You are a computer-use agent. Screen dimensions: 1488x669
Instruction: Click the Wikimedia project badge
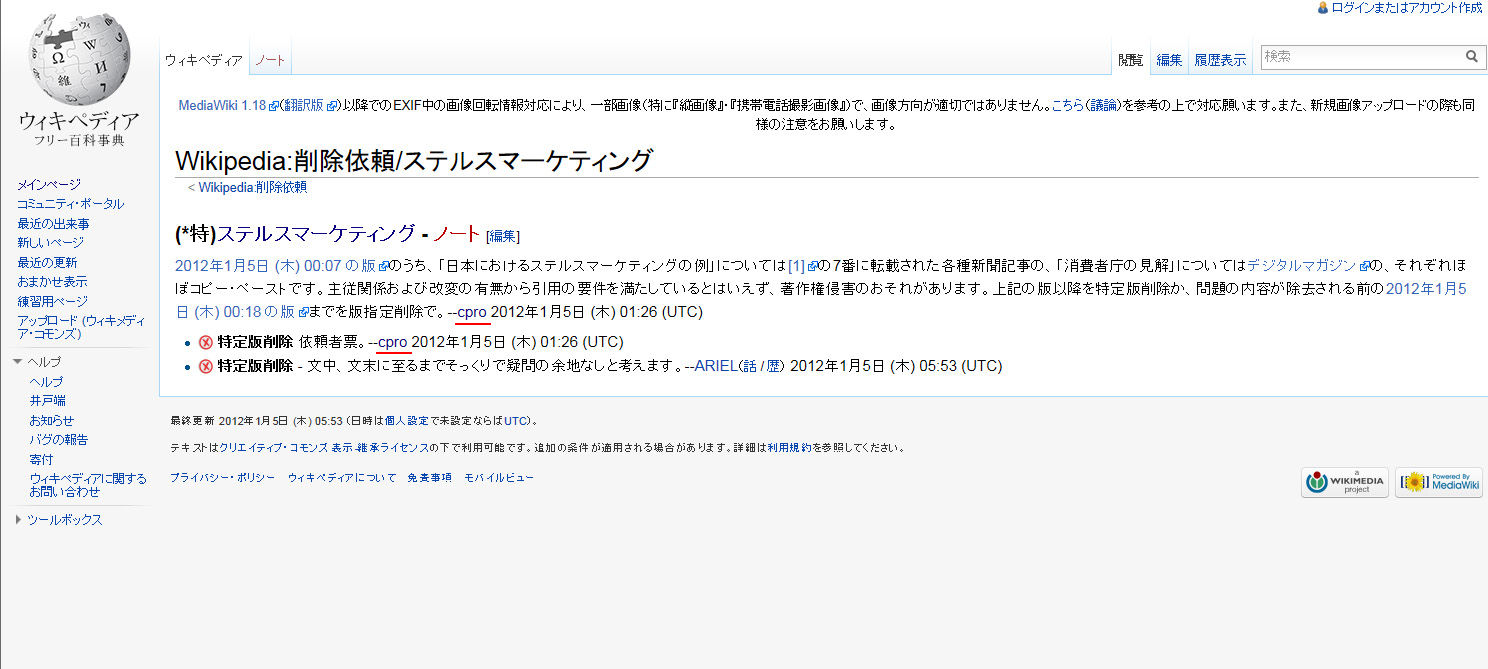coord(1345,482)
